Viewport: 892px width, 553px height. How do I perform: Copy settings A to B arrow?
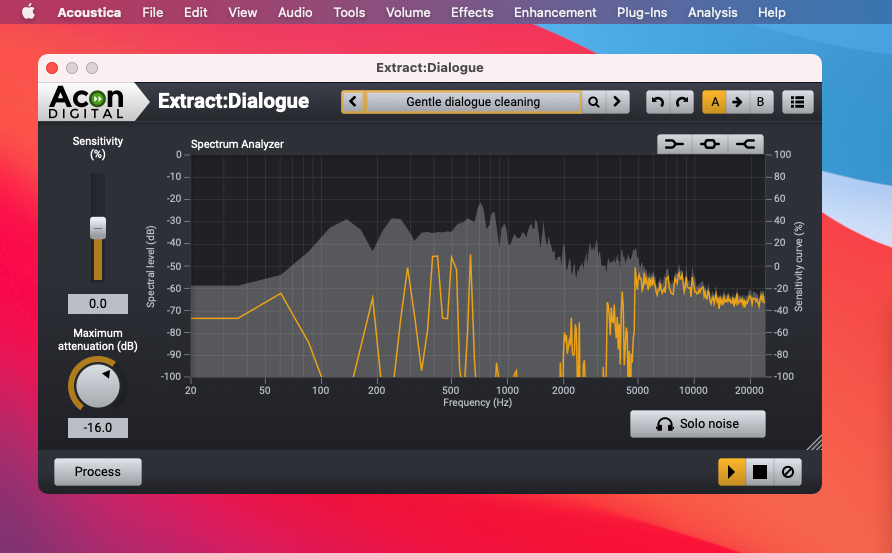pos(737,102)
